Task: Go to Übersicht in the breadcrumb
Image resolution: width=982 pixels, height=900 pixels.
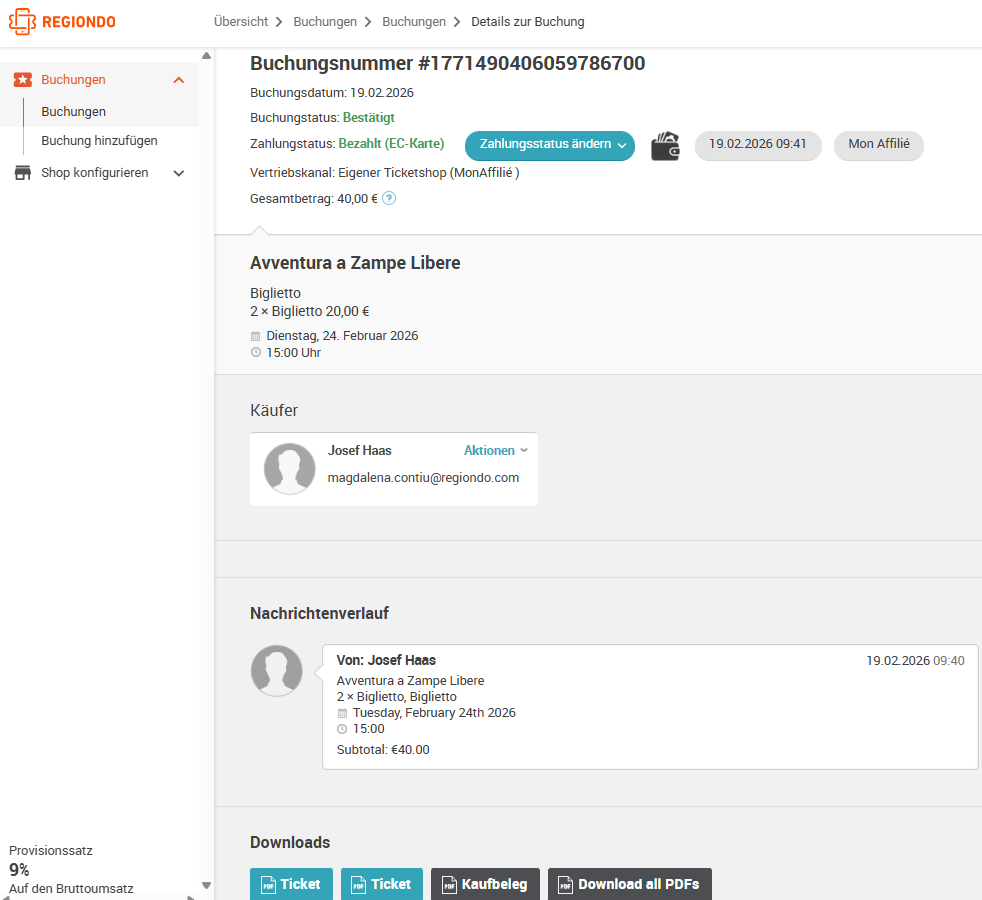Action: point(240,21)
